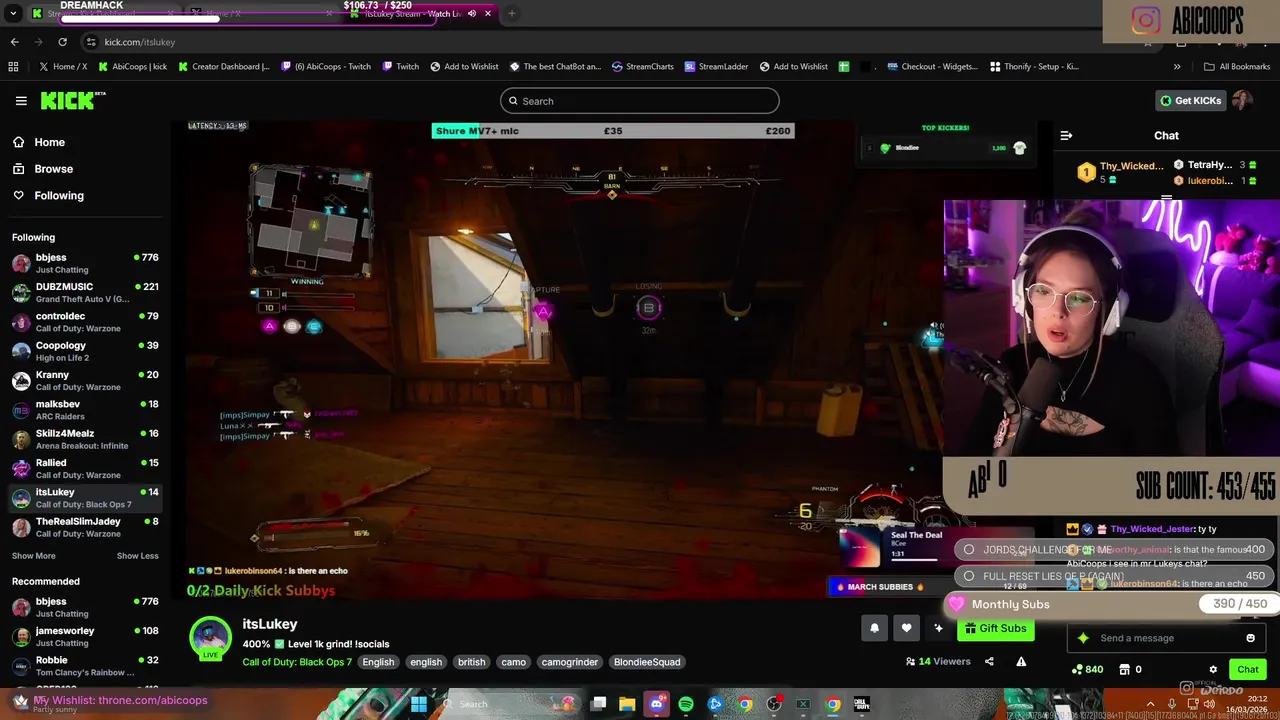Open Following in the sidebar
This screenshot has height=720, width=1280.
pyautogui.click(x=59, y=196)
